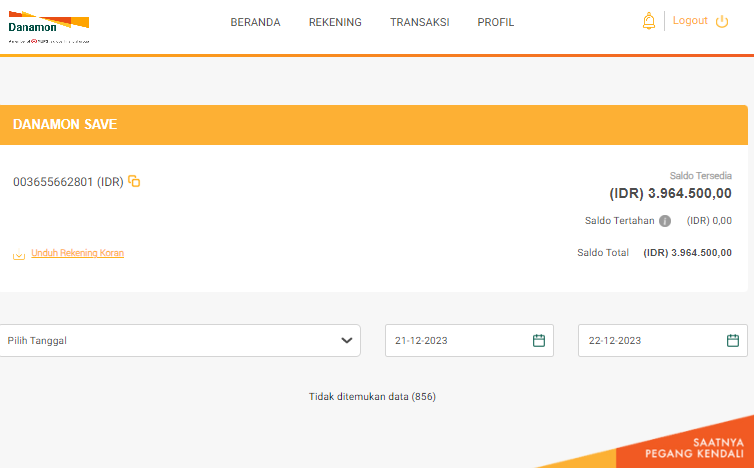Click the Saldo Total amount
The width and height of the screenshot is (754, 468).
(x=688, y=253)
